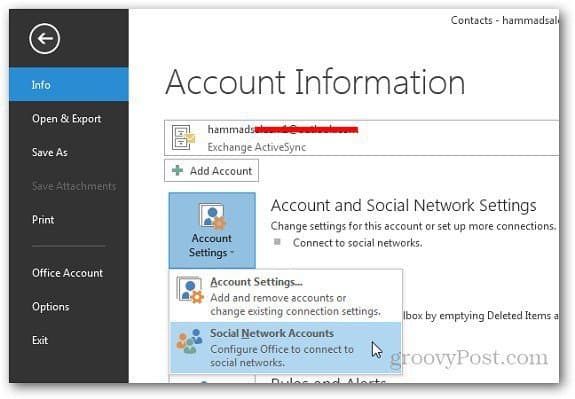Click the Social Network Accounts people icon
The width and height of the screenshot is (575, 399).
pyautogui.click(x=189, y=341)
